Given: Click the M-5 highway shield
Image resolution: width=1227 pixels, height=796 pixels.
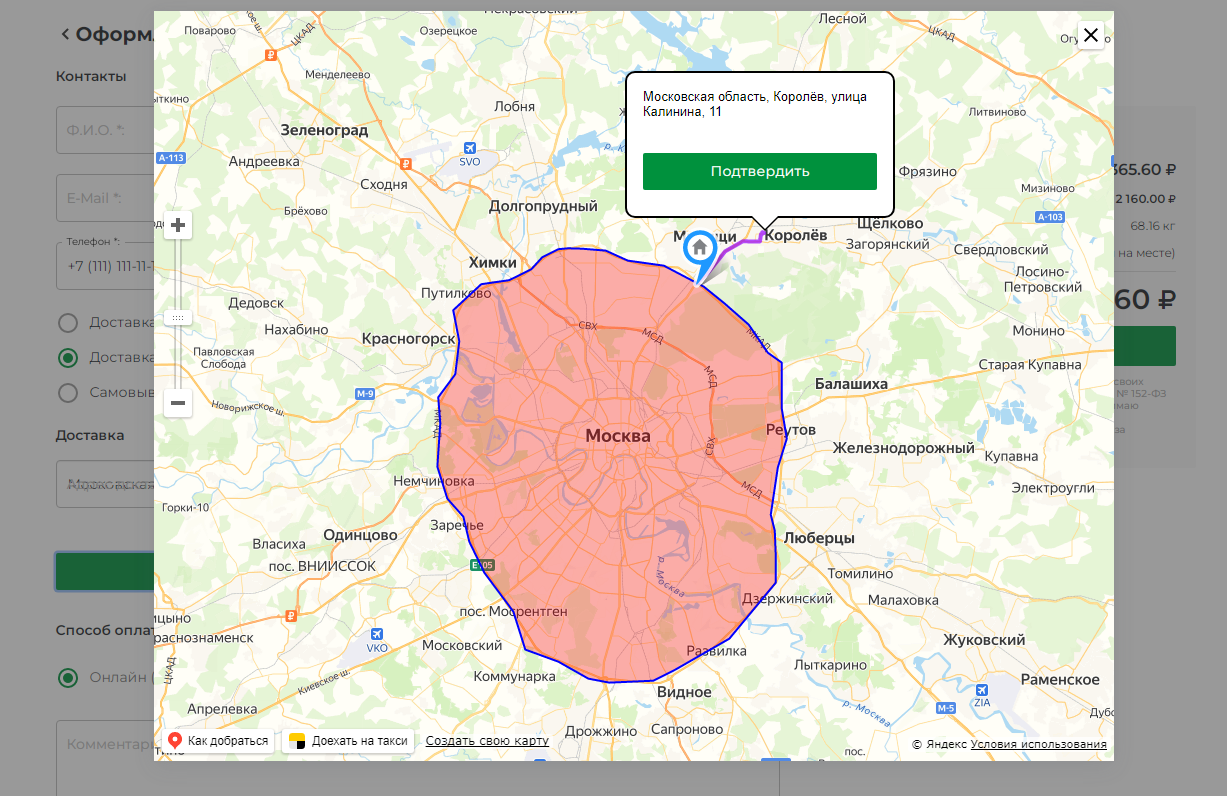Looking at the screenshot, I should pyautogui.click(x=945, y=708).
